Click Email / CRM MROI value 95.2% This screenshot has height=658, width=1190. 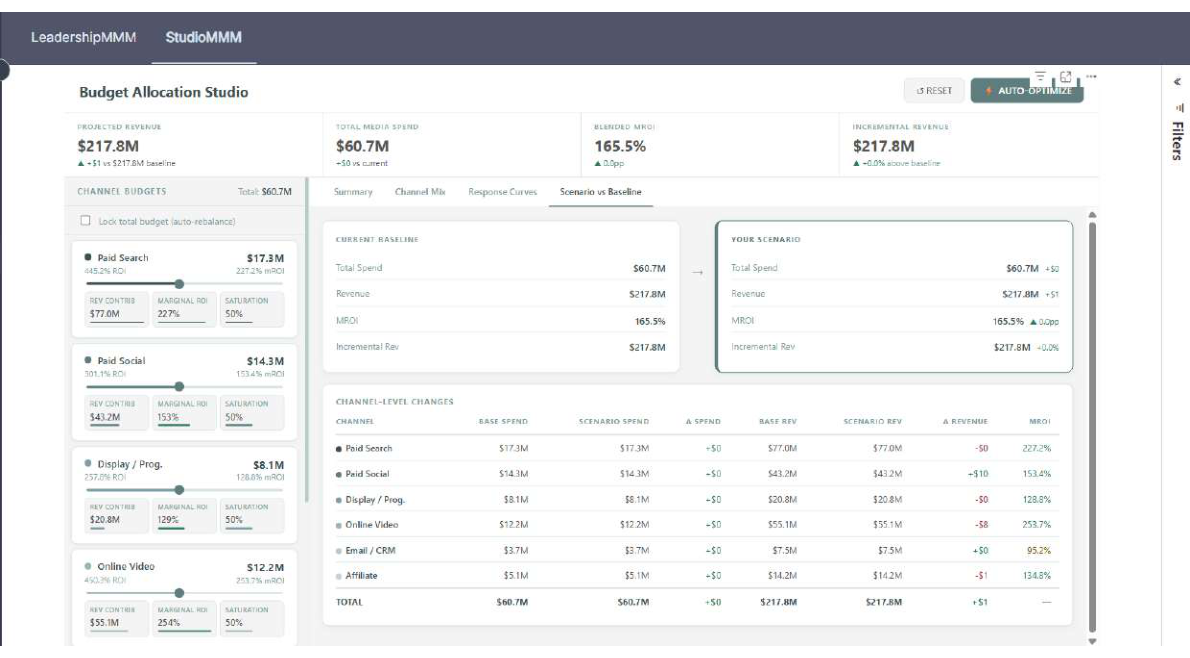[1039, 551]
